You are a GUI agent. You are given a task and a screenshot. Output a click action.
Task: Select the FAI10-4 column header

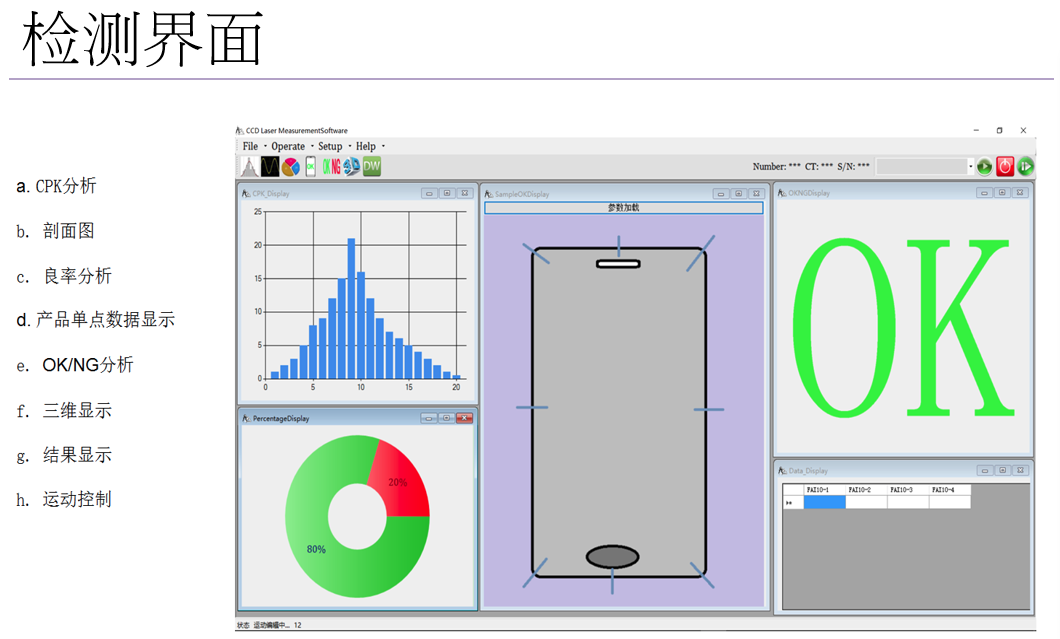[950, 490]
